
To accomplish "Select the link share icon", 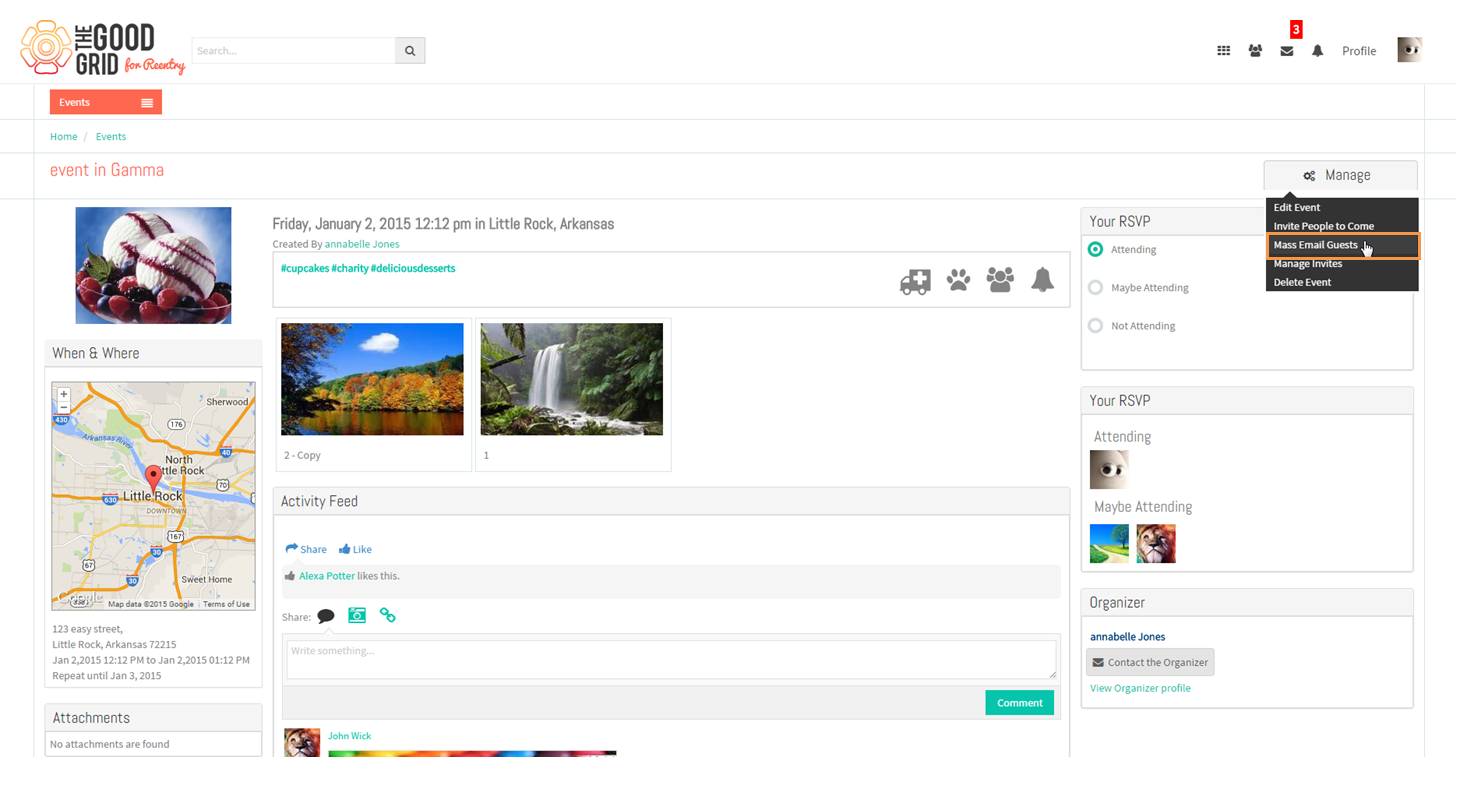I will [x=388, y=615].
